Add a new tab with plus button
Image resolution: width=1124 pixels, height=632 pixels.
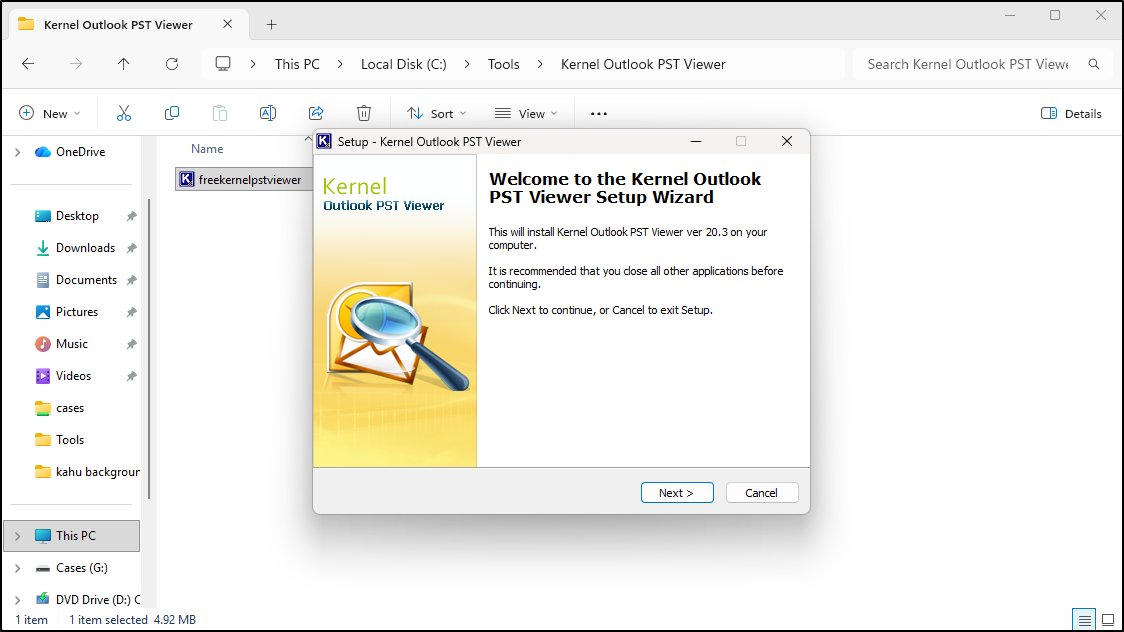click(x=272, y=24)
